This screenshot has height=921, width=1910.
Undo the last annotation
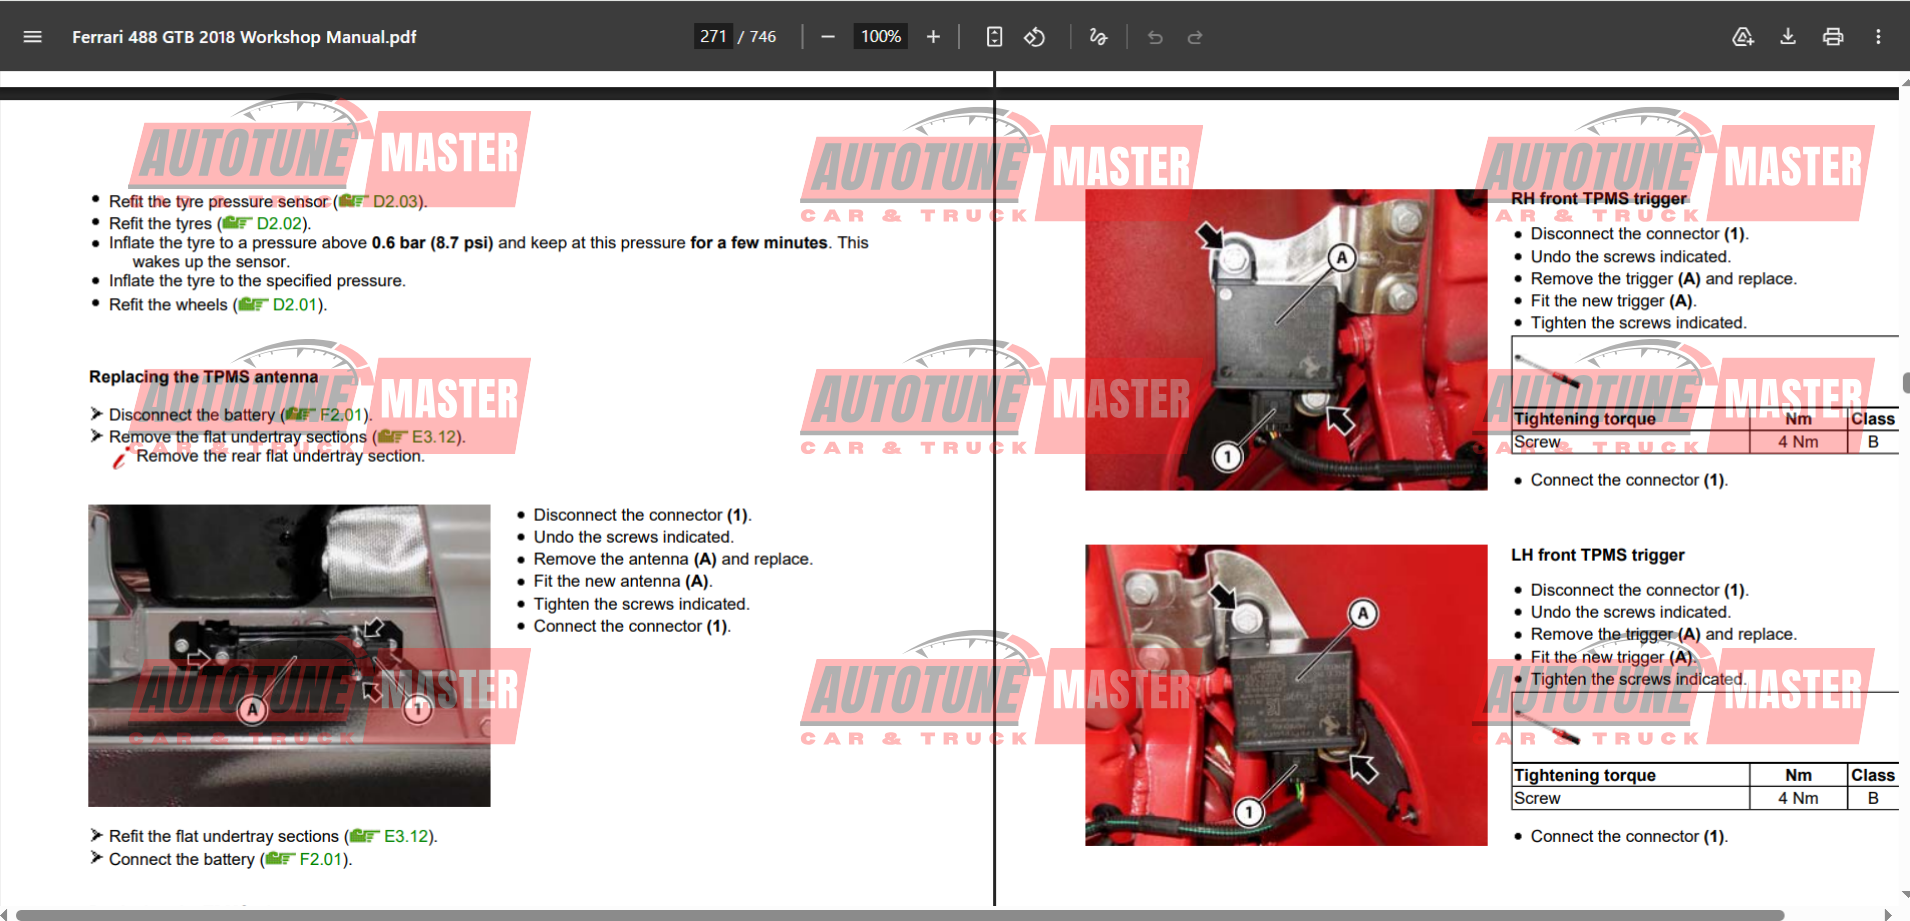1155,37
